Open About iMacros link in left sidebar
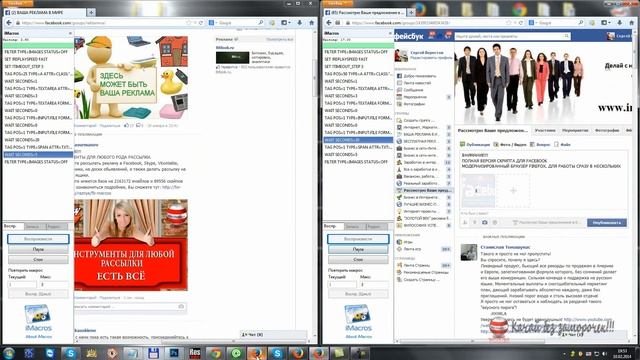This screenshot has height=360, width=640. tap(38, 337)
